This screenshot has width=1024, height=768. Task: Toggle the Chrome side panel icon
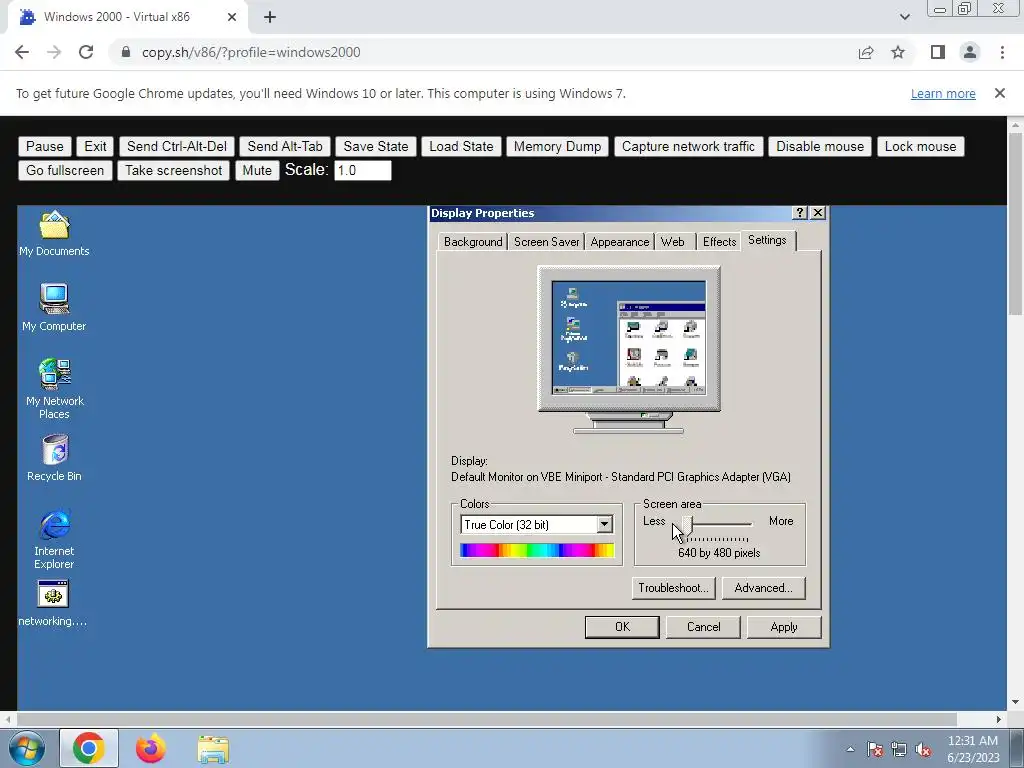pyautogui.click(x=938, y=52)
